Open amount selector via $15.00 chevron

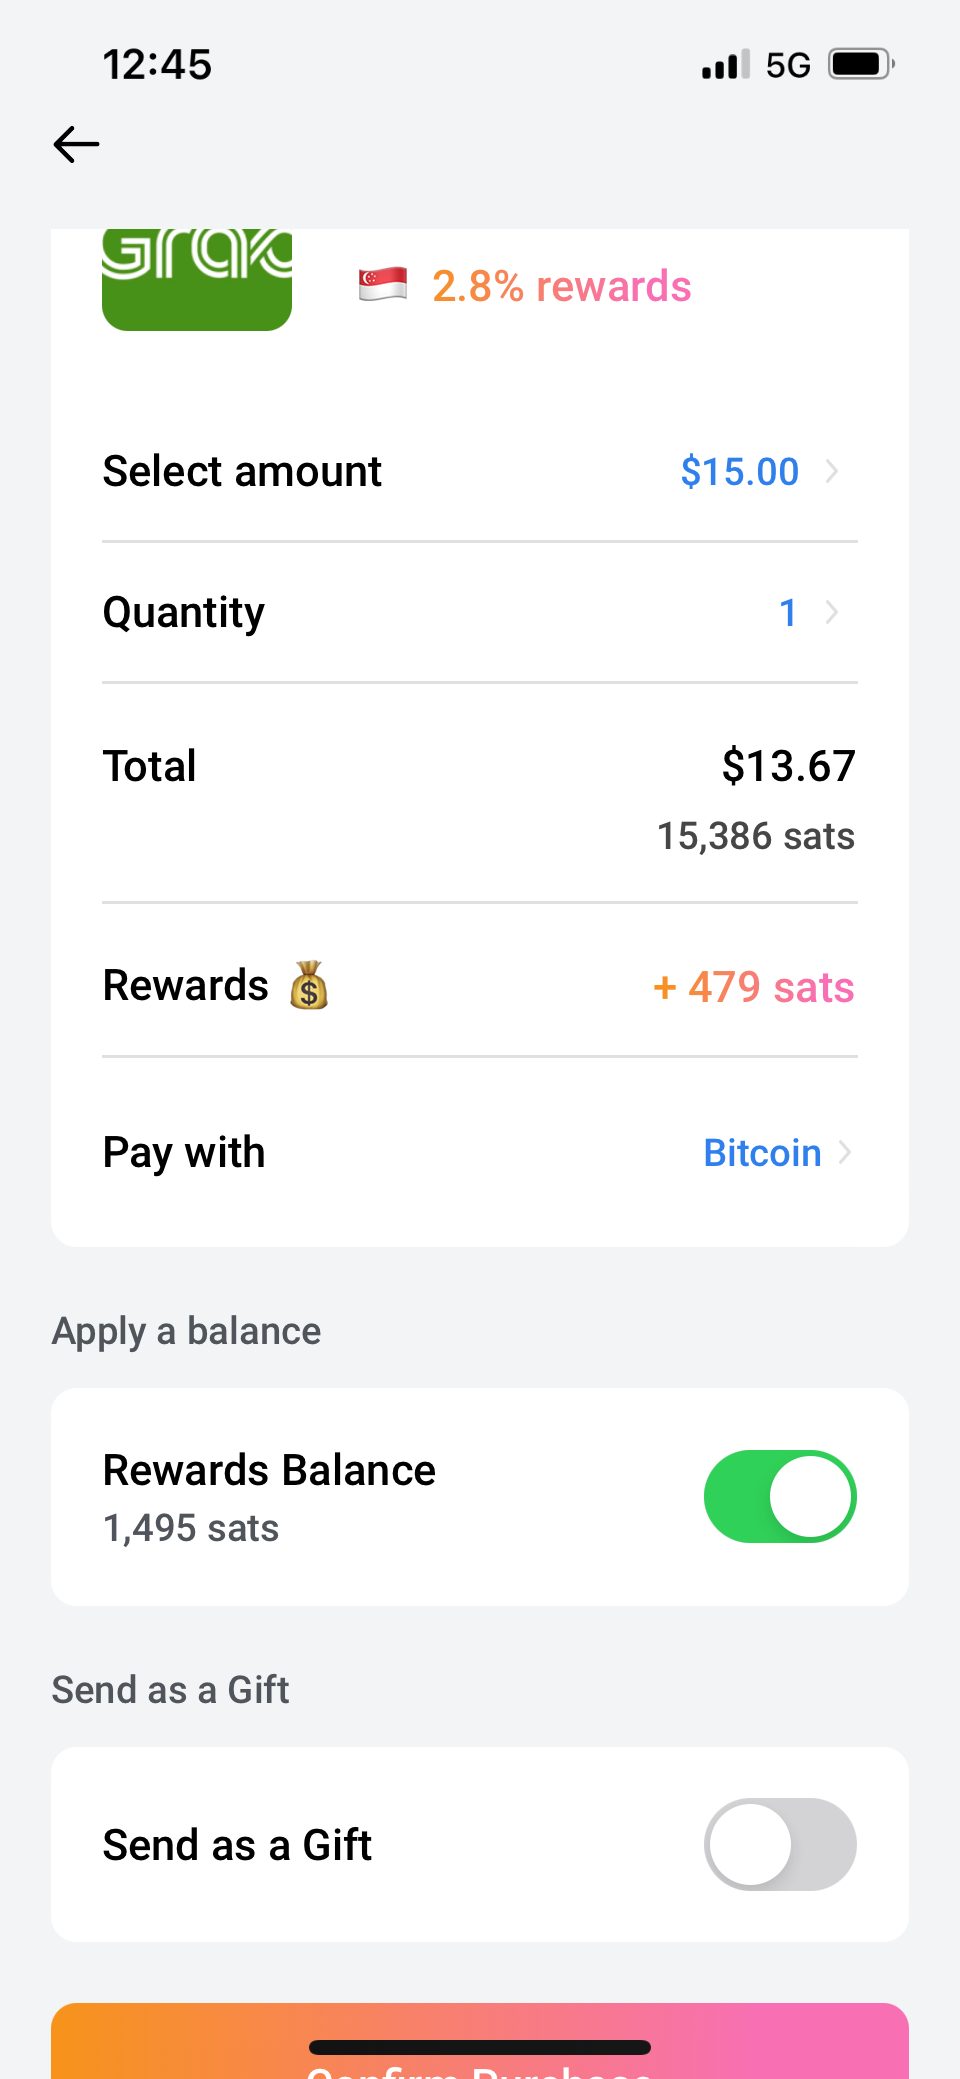point(831,471)
